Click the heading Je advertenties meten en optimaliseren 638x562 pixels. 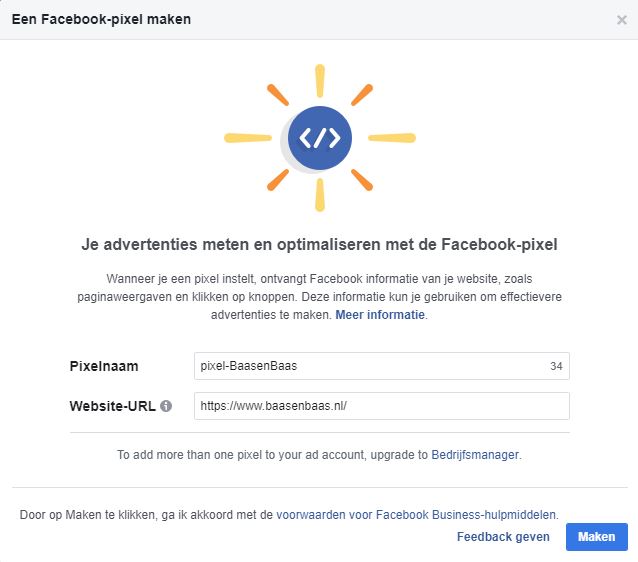click(x=319, y=245)
